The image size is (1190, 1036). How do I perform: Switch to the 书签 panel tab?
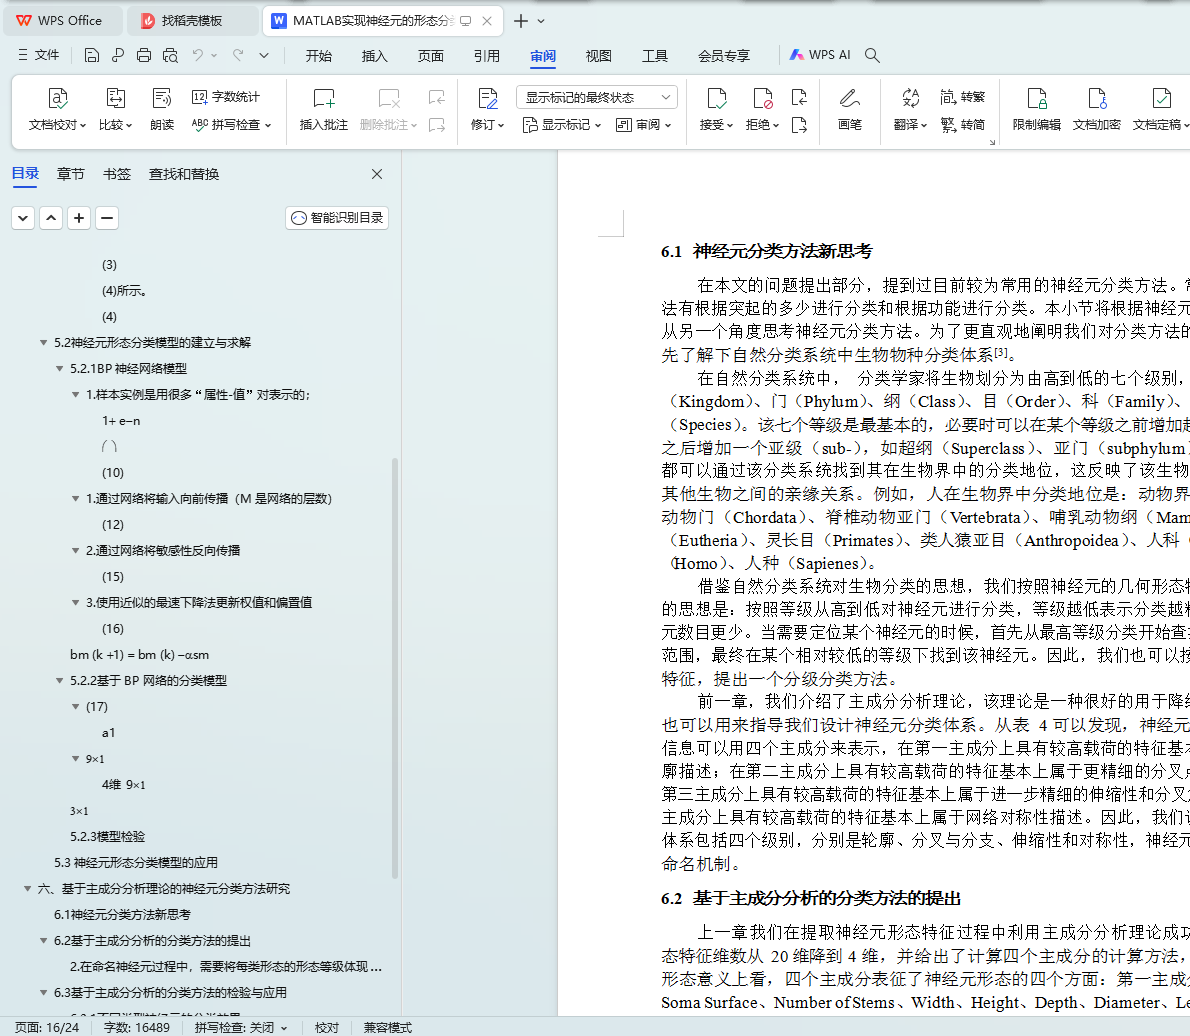tap(117, 175)
